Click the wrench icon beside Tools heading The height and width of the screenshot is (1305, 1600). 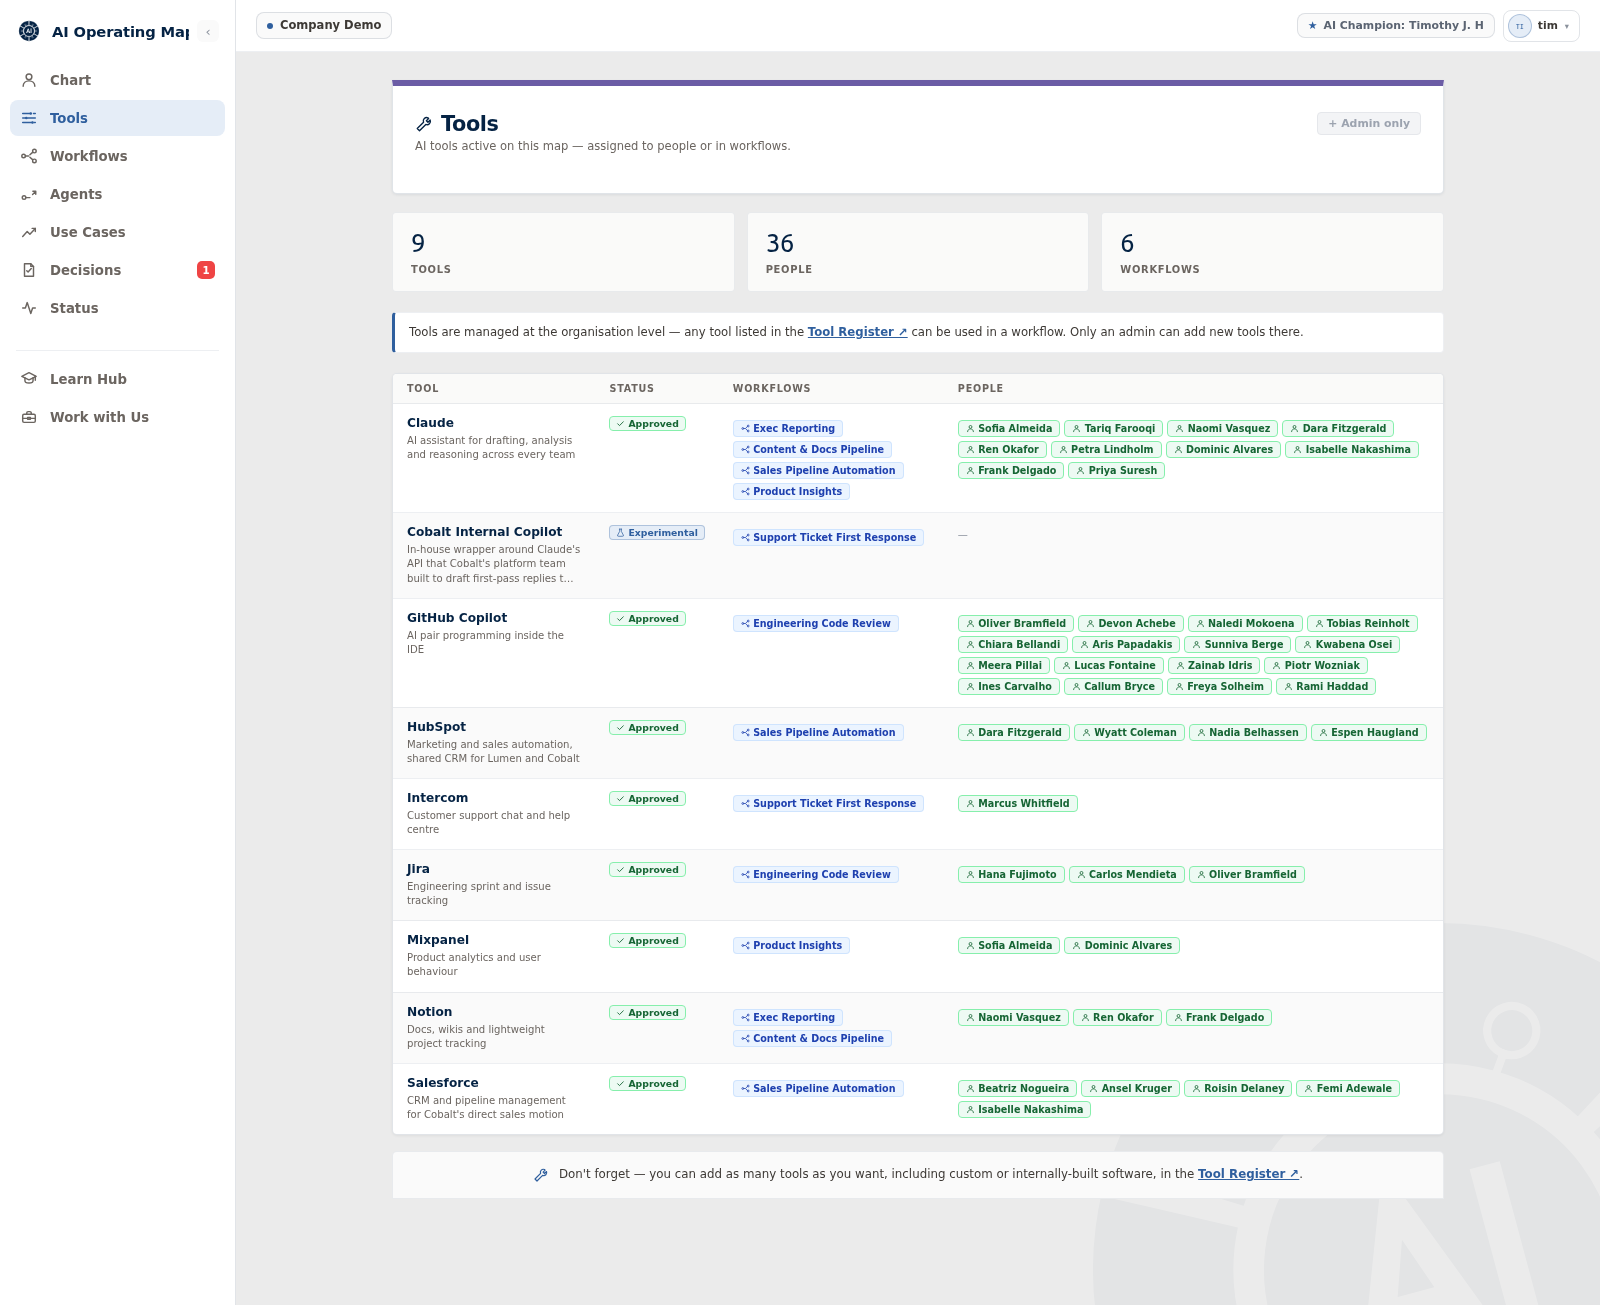point(424,124)
